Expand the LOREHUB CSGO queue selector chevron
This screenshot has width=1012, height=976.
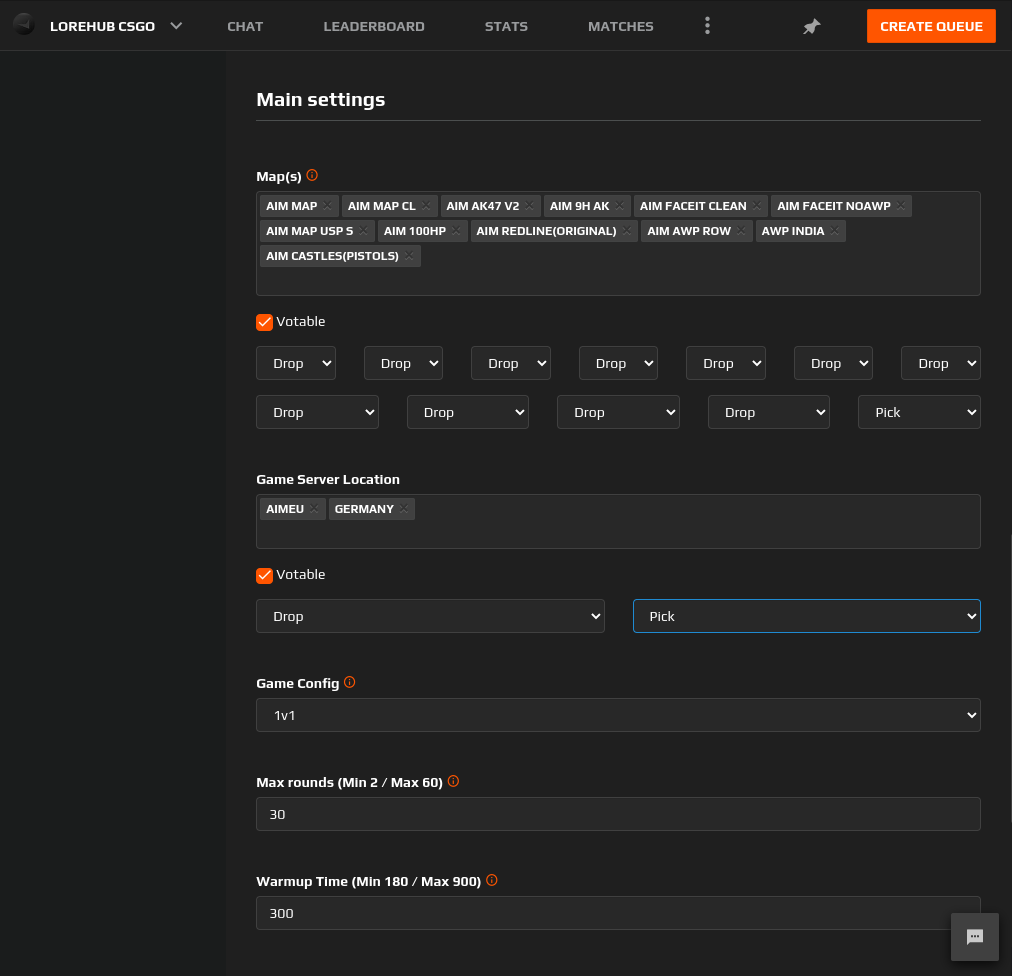click(176, 26)
